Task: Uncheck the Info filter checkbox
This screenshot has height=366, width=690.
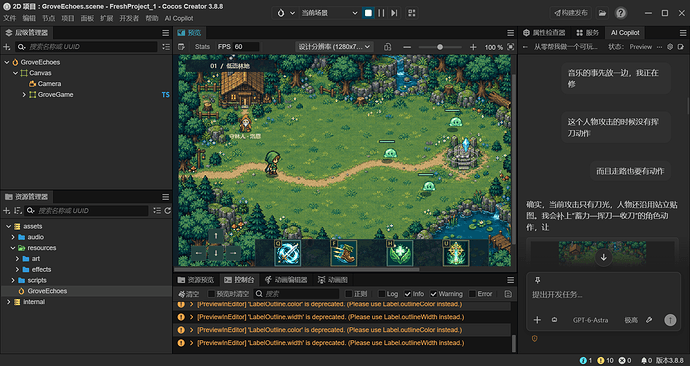Action: [x=407, y=294]
